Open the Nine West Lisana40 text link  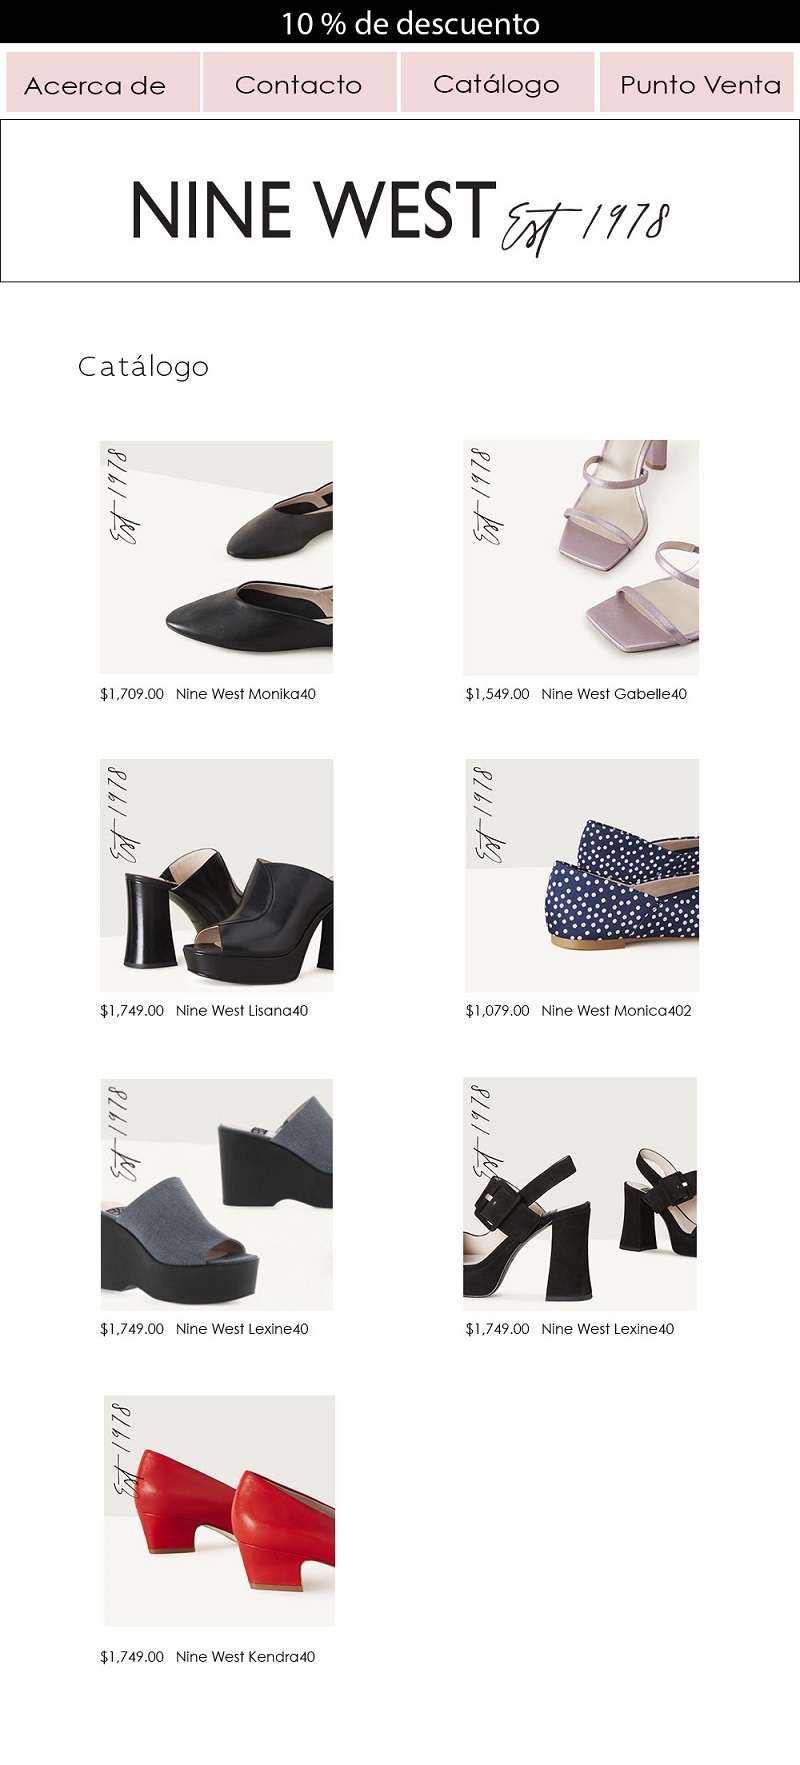[x=242, y=1011]
